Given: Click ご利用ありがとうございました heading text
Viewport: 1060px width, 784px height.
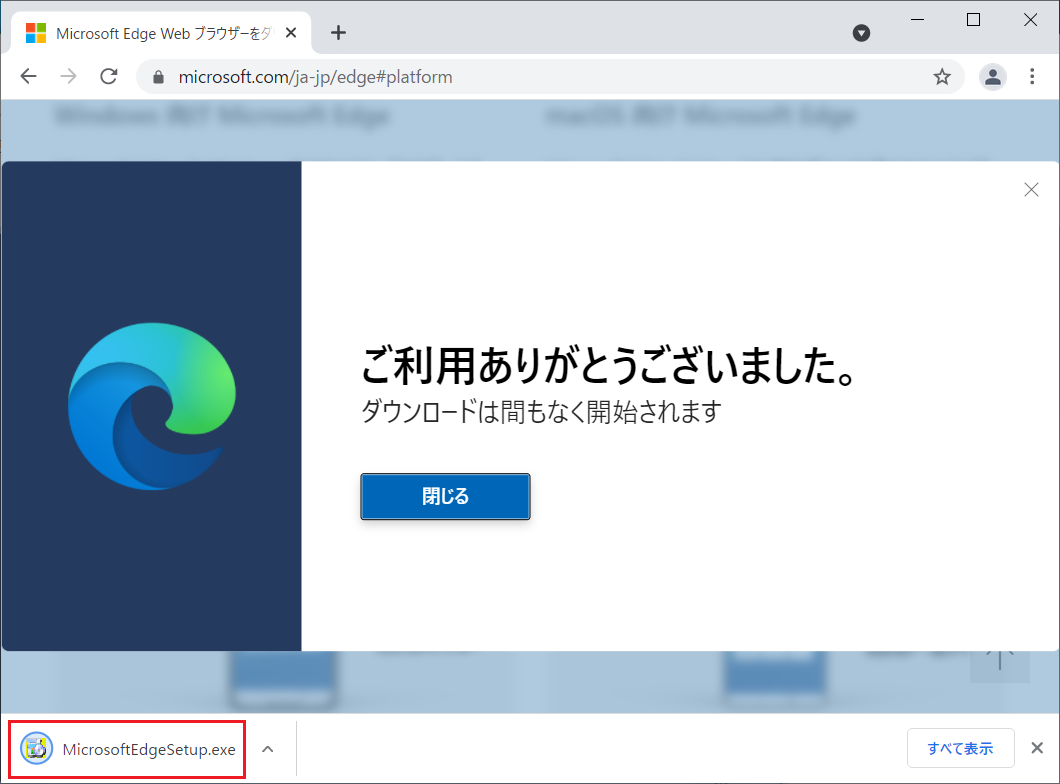Looking at the screenshot, I should (610, 366).
